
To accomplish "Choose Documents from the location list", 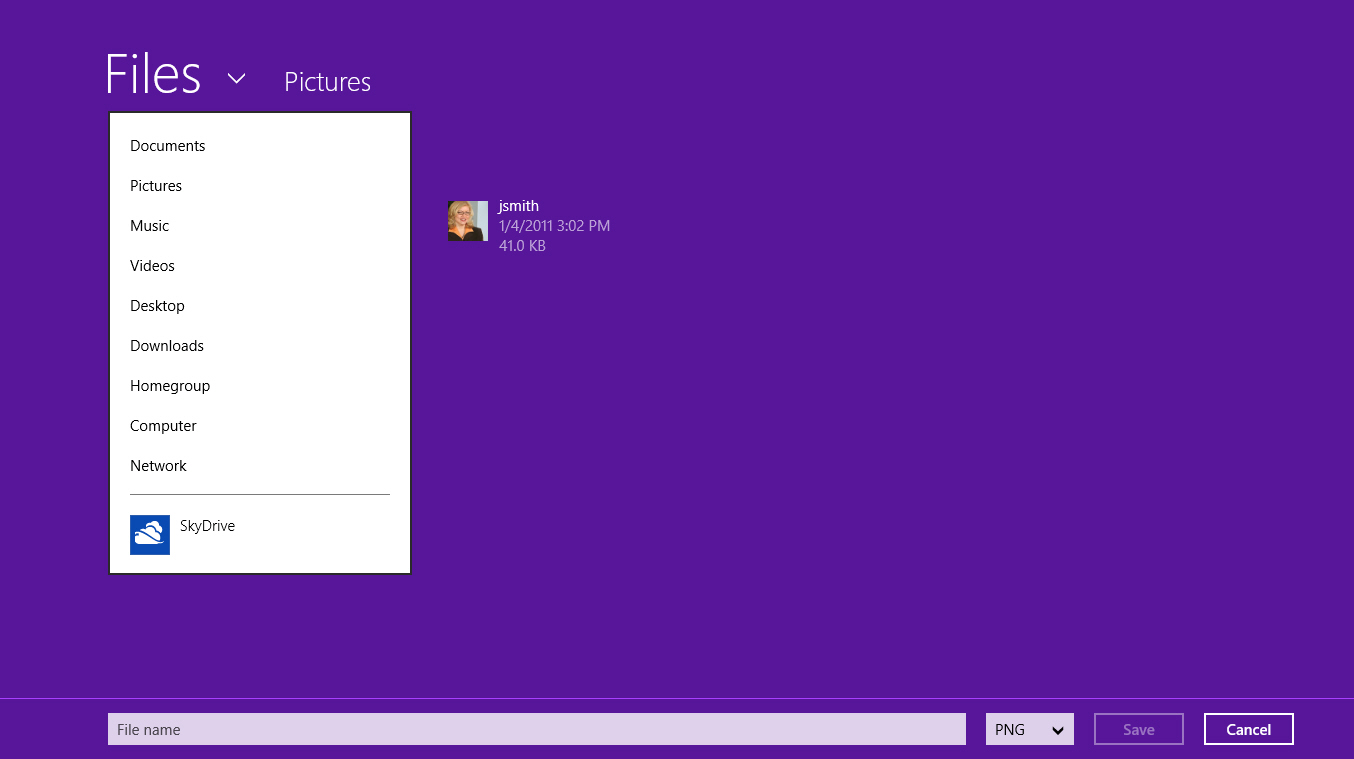I will coord(167,146).
